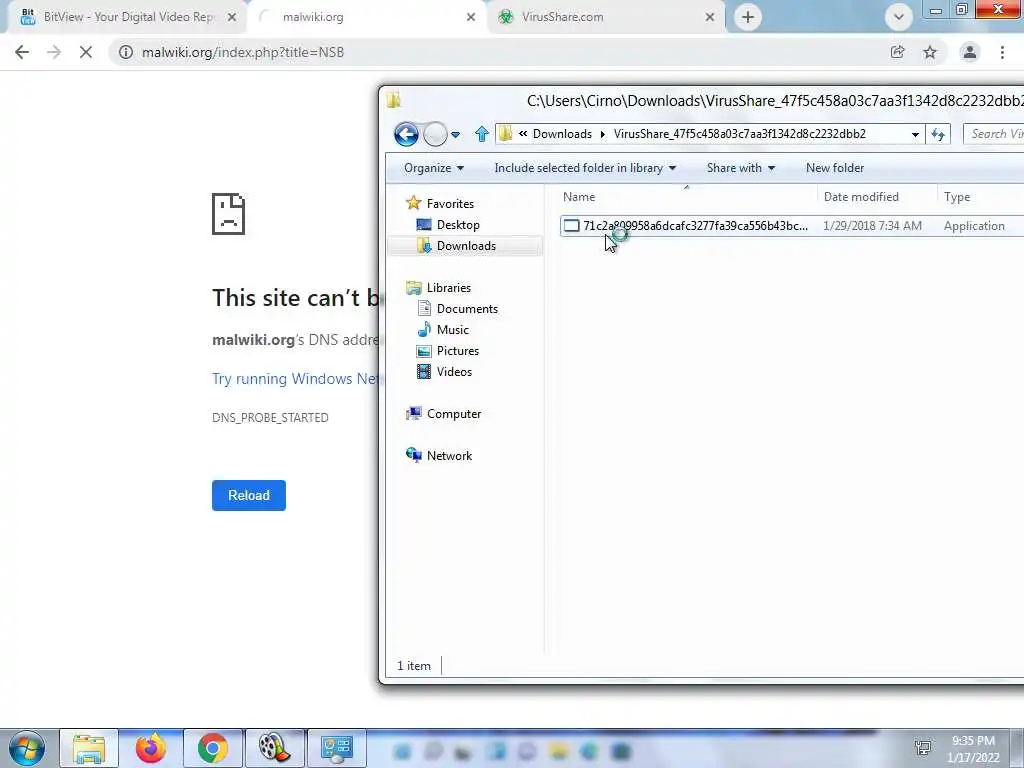Stop loading the malwiki.org page
Image resolution: width=1024 pixels, height=768 pixels.
(86, 52)
